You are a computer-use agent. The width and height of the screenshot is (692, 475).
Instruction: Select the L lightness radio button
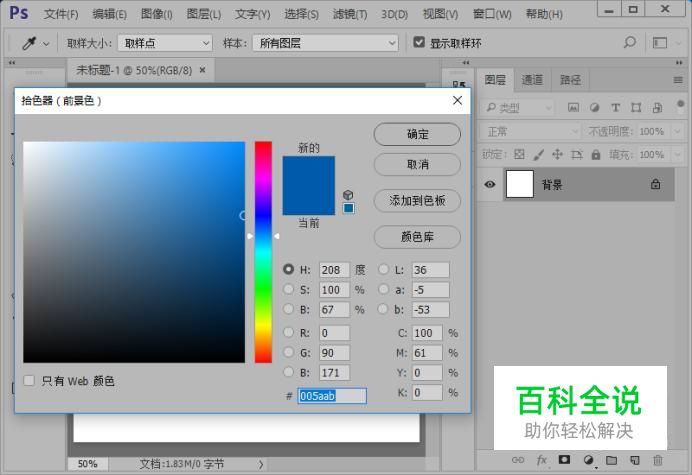(384, 269)
